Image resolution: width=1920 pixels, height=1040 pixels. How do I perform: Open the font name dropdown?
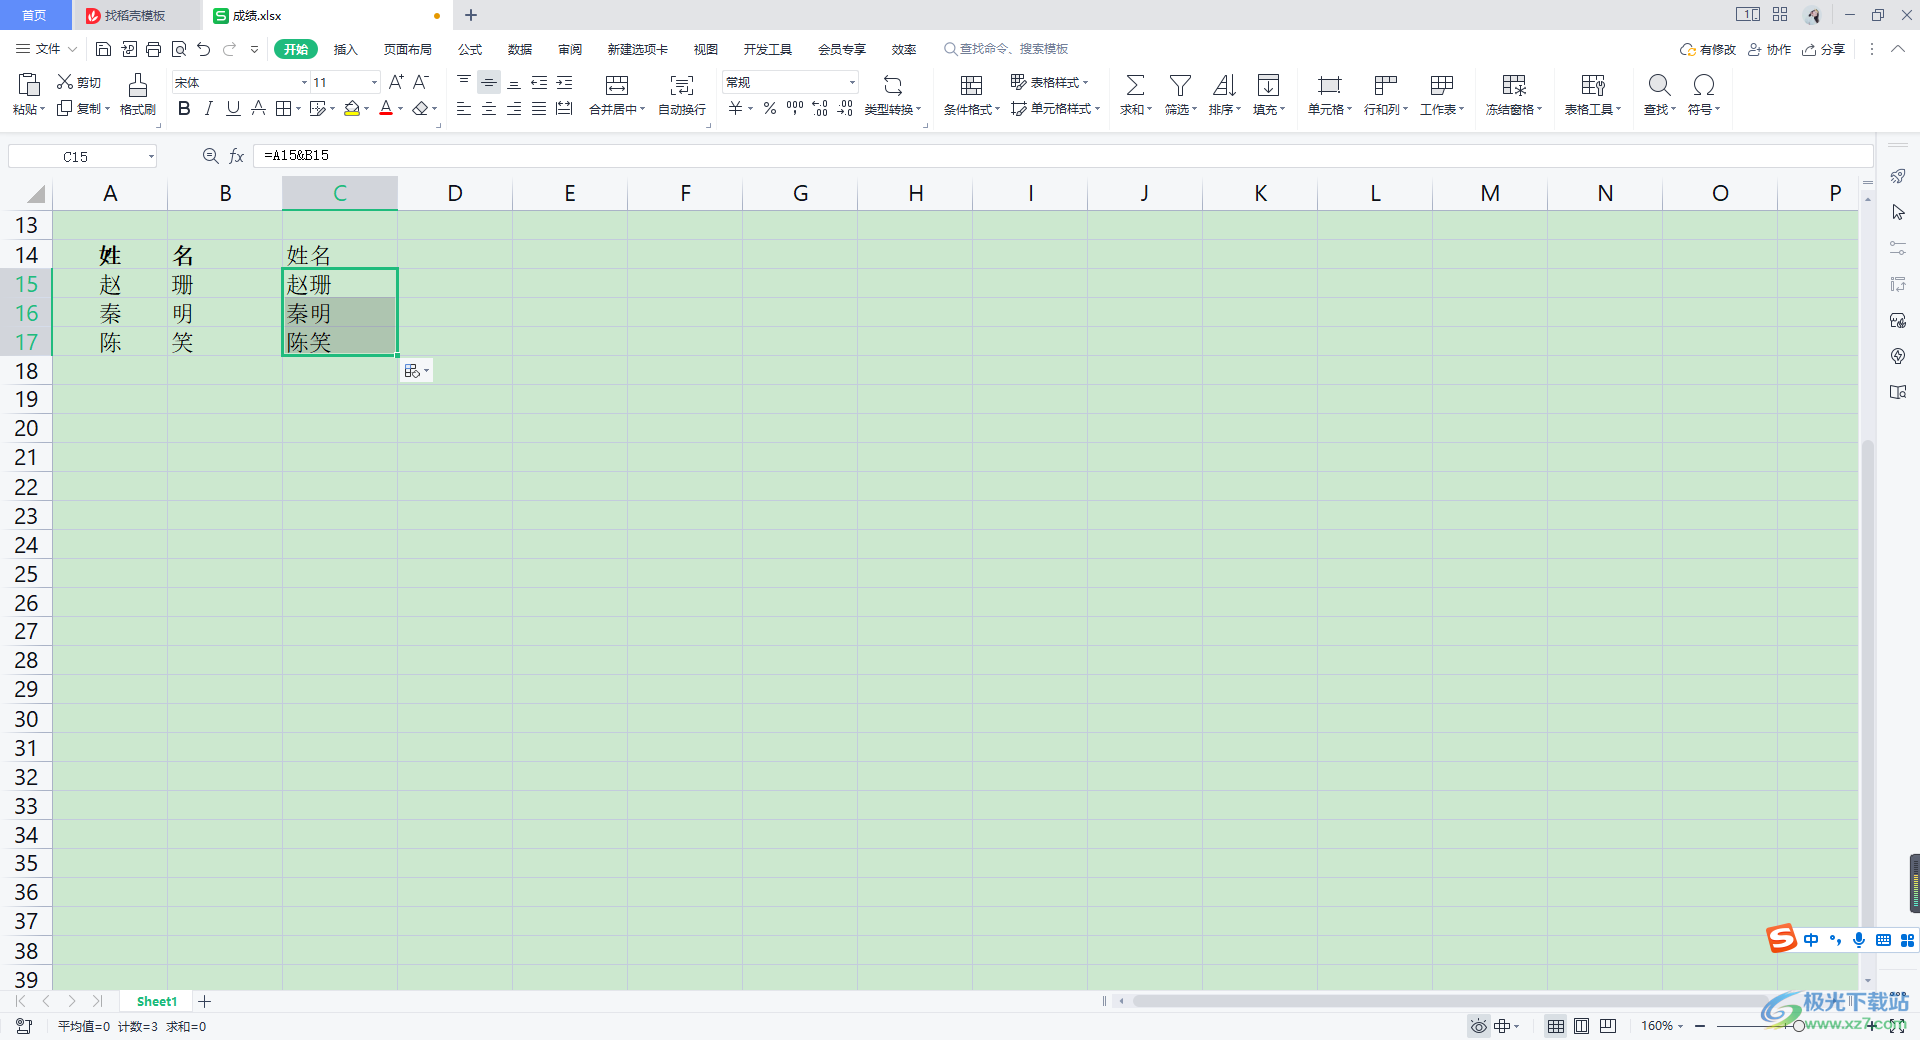pyautogui.click(x=304, y=82)
